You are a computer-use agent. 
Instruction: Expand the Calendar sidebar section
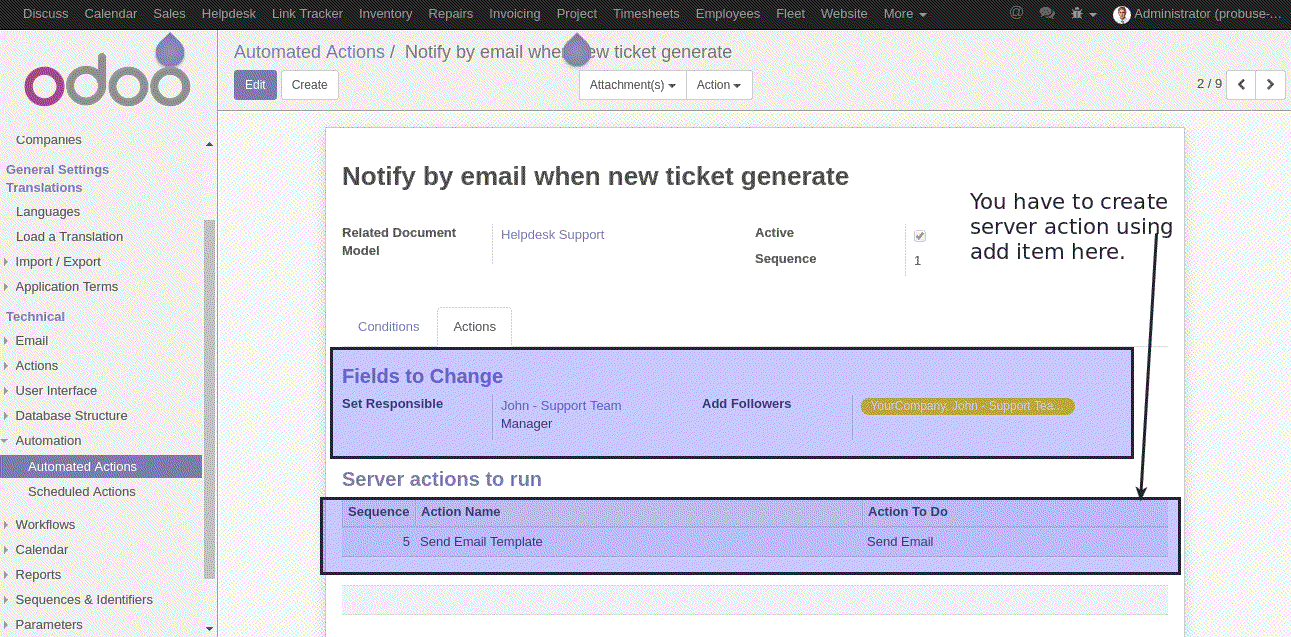(42, 549)
